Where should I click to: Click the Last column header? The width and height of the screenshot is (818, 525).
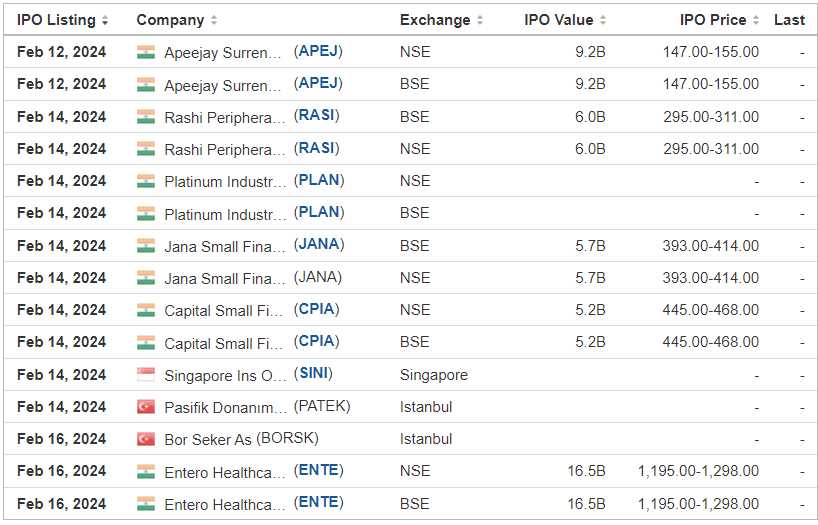click(x=789, y=20)
